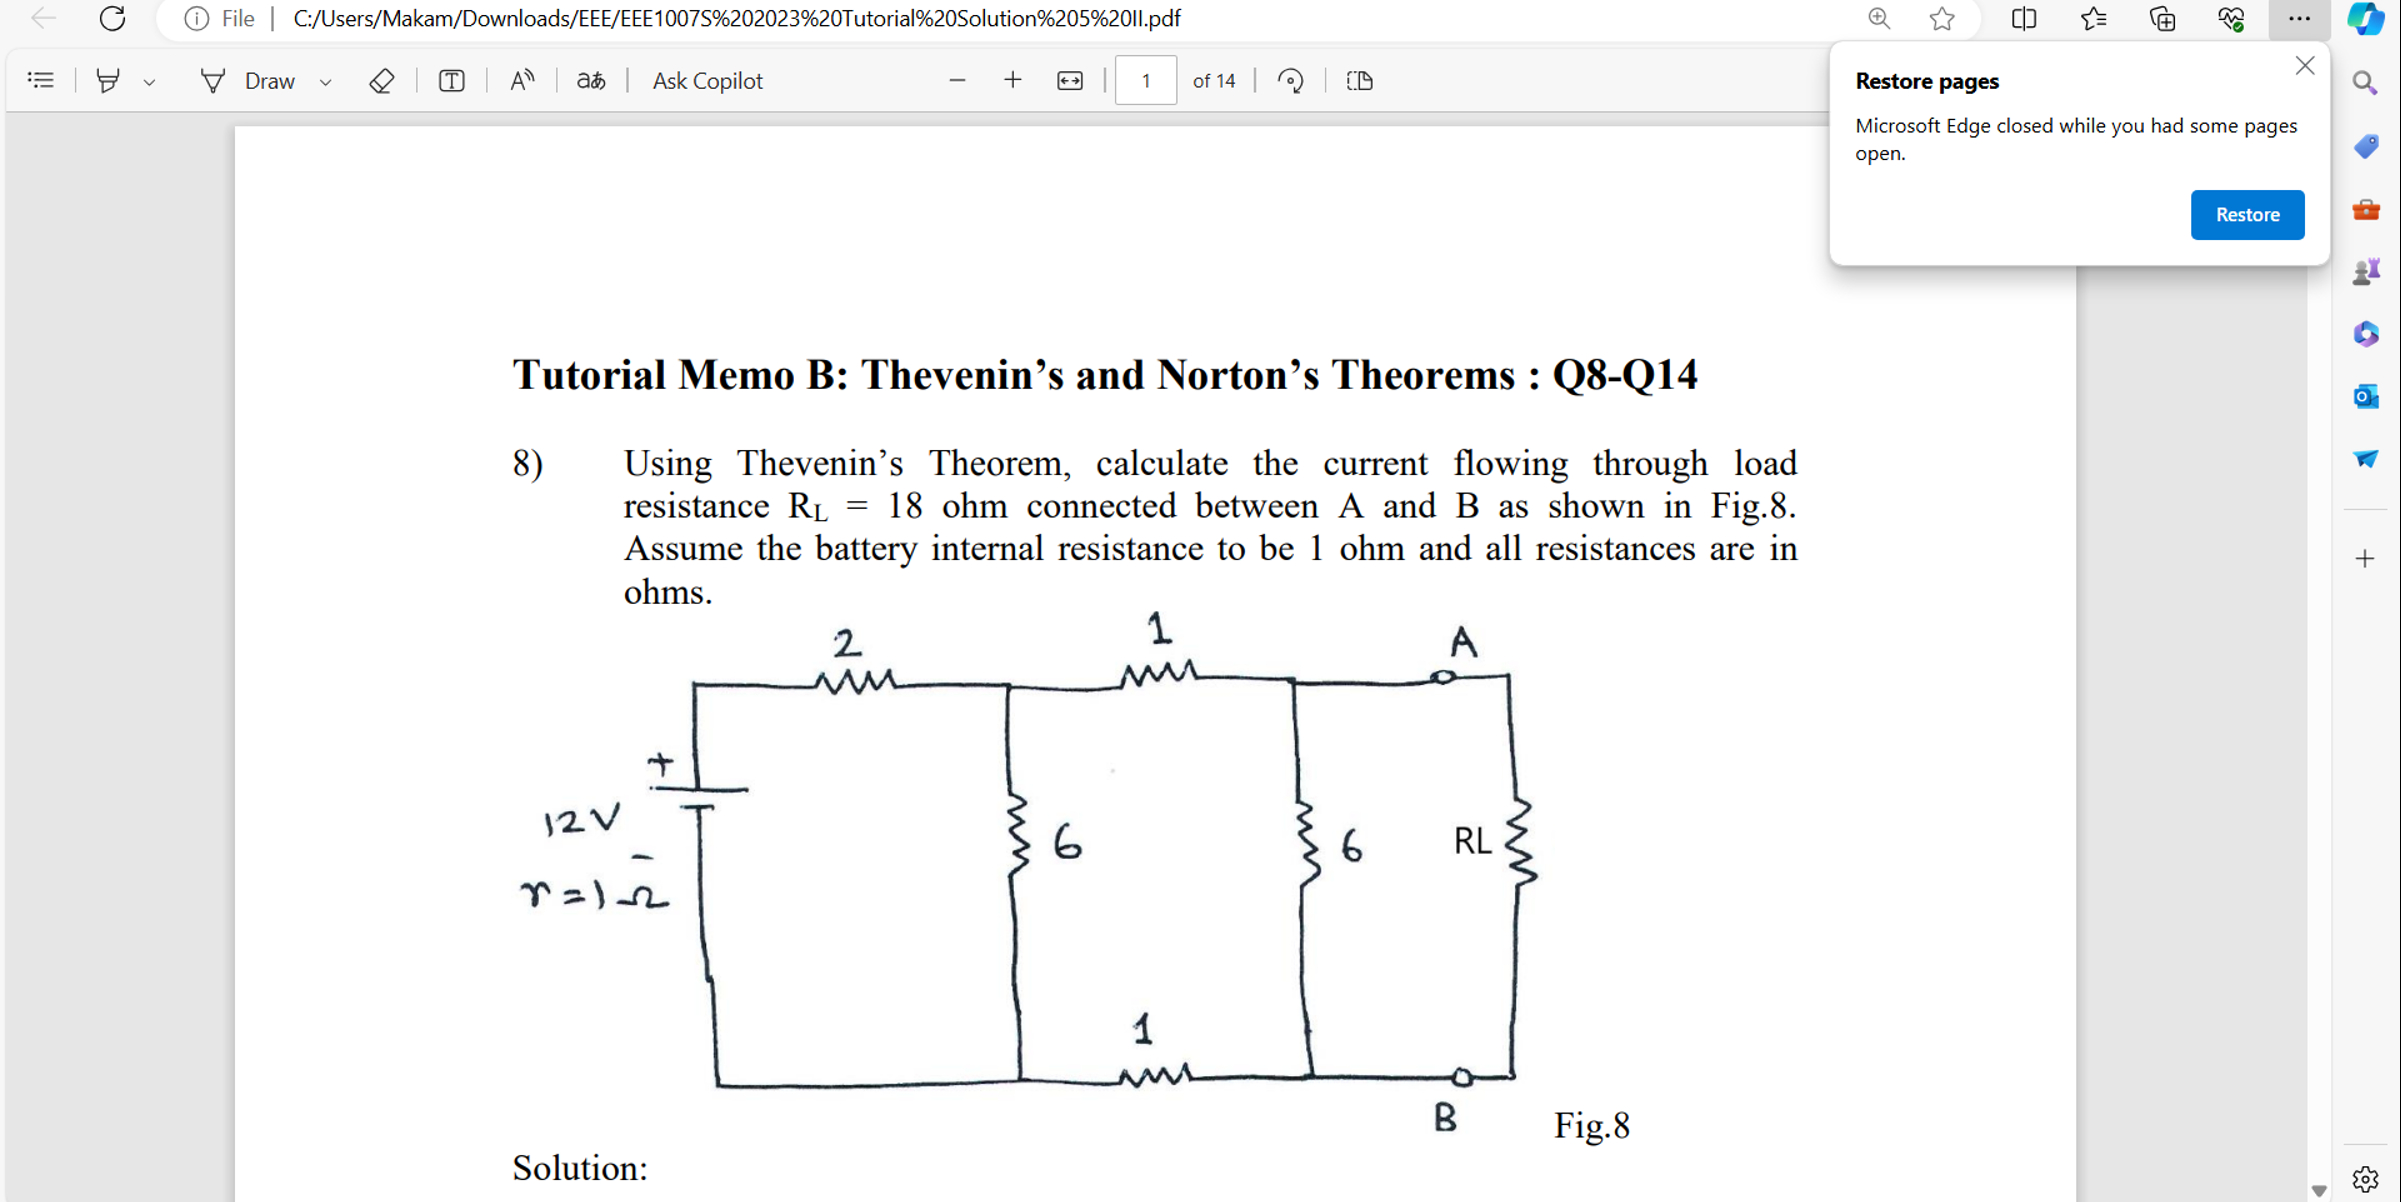This screenshot has width=2401, height=1202.
Task: Open Browser essentials health check
Action: 2232,19
